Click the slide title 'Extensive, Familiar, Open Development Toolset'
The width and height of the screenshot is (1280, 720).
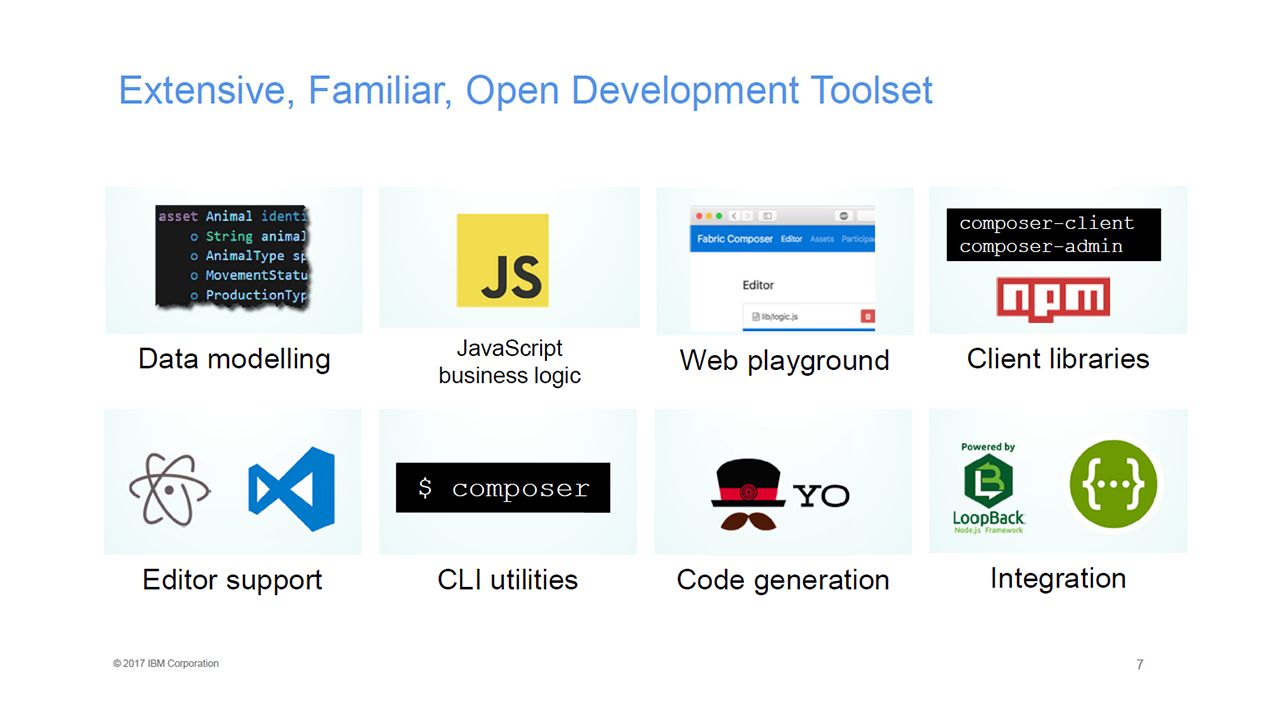pos(526,91)
